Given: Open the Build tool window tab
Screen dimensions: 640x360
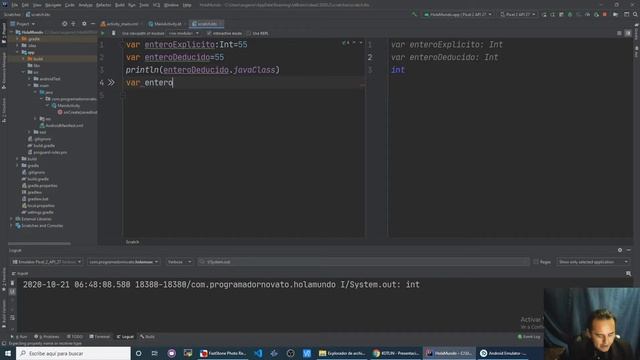Looking at the screenshot, I should (147, 337).
